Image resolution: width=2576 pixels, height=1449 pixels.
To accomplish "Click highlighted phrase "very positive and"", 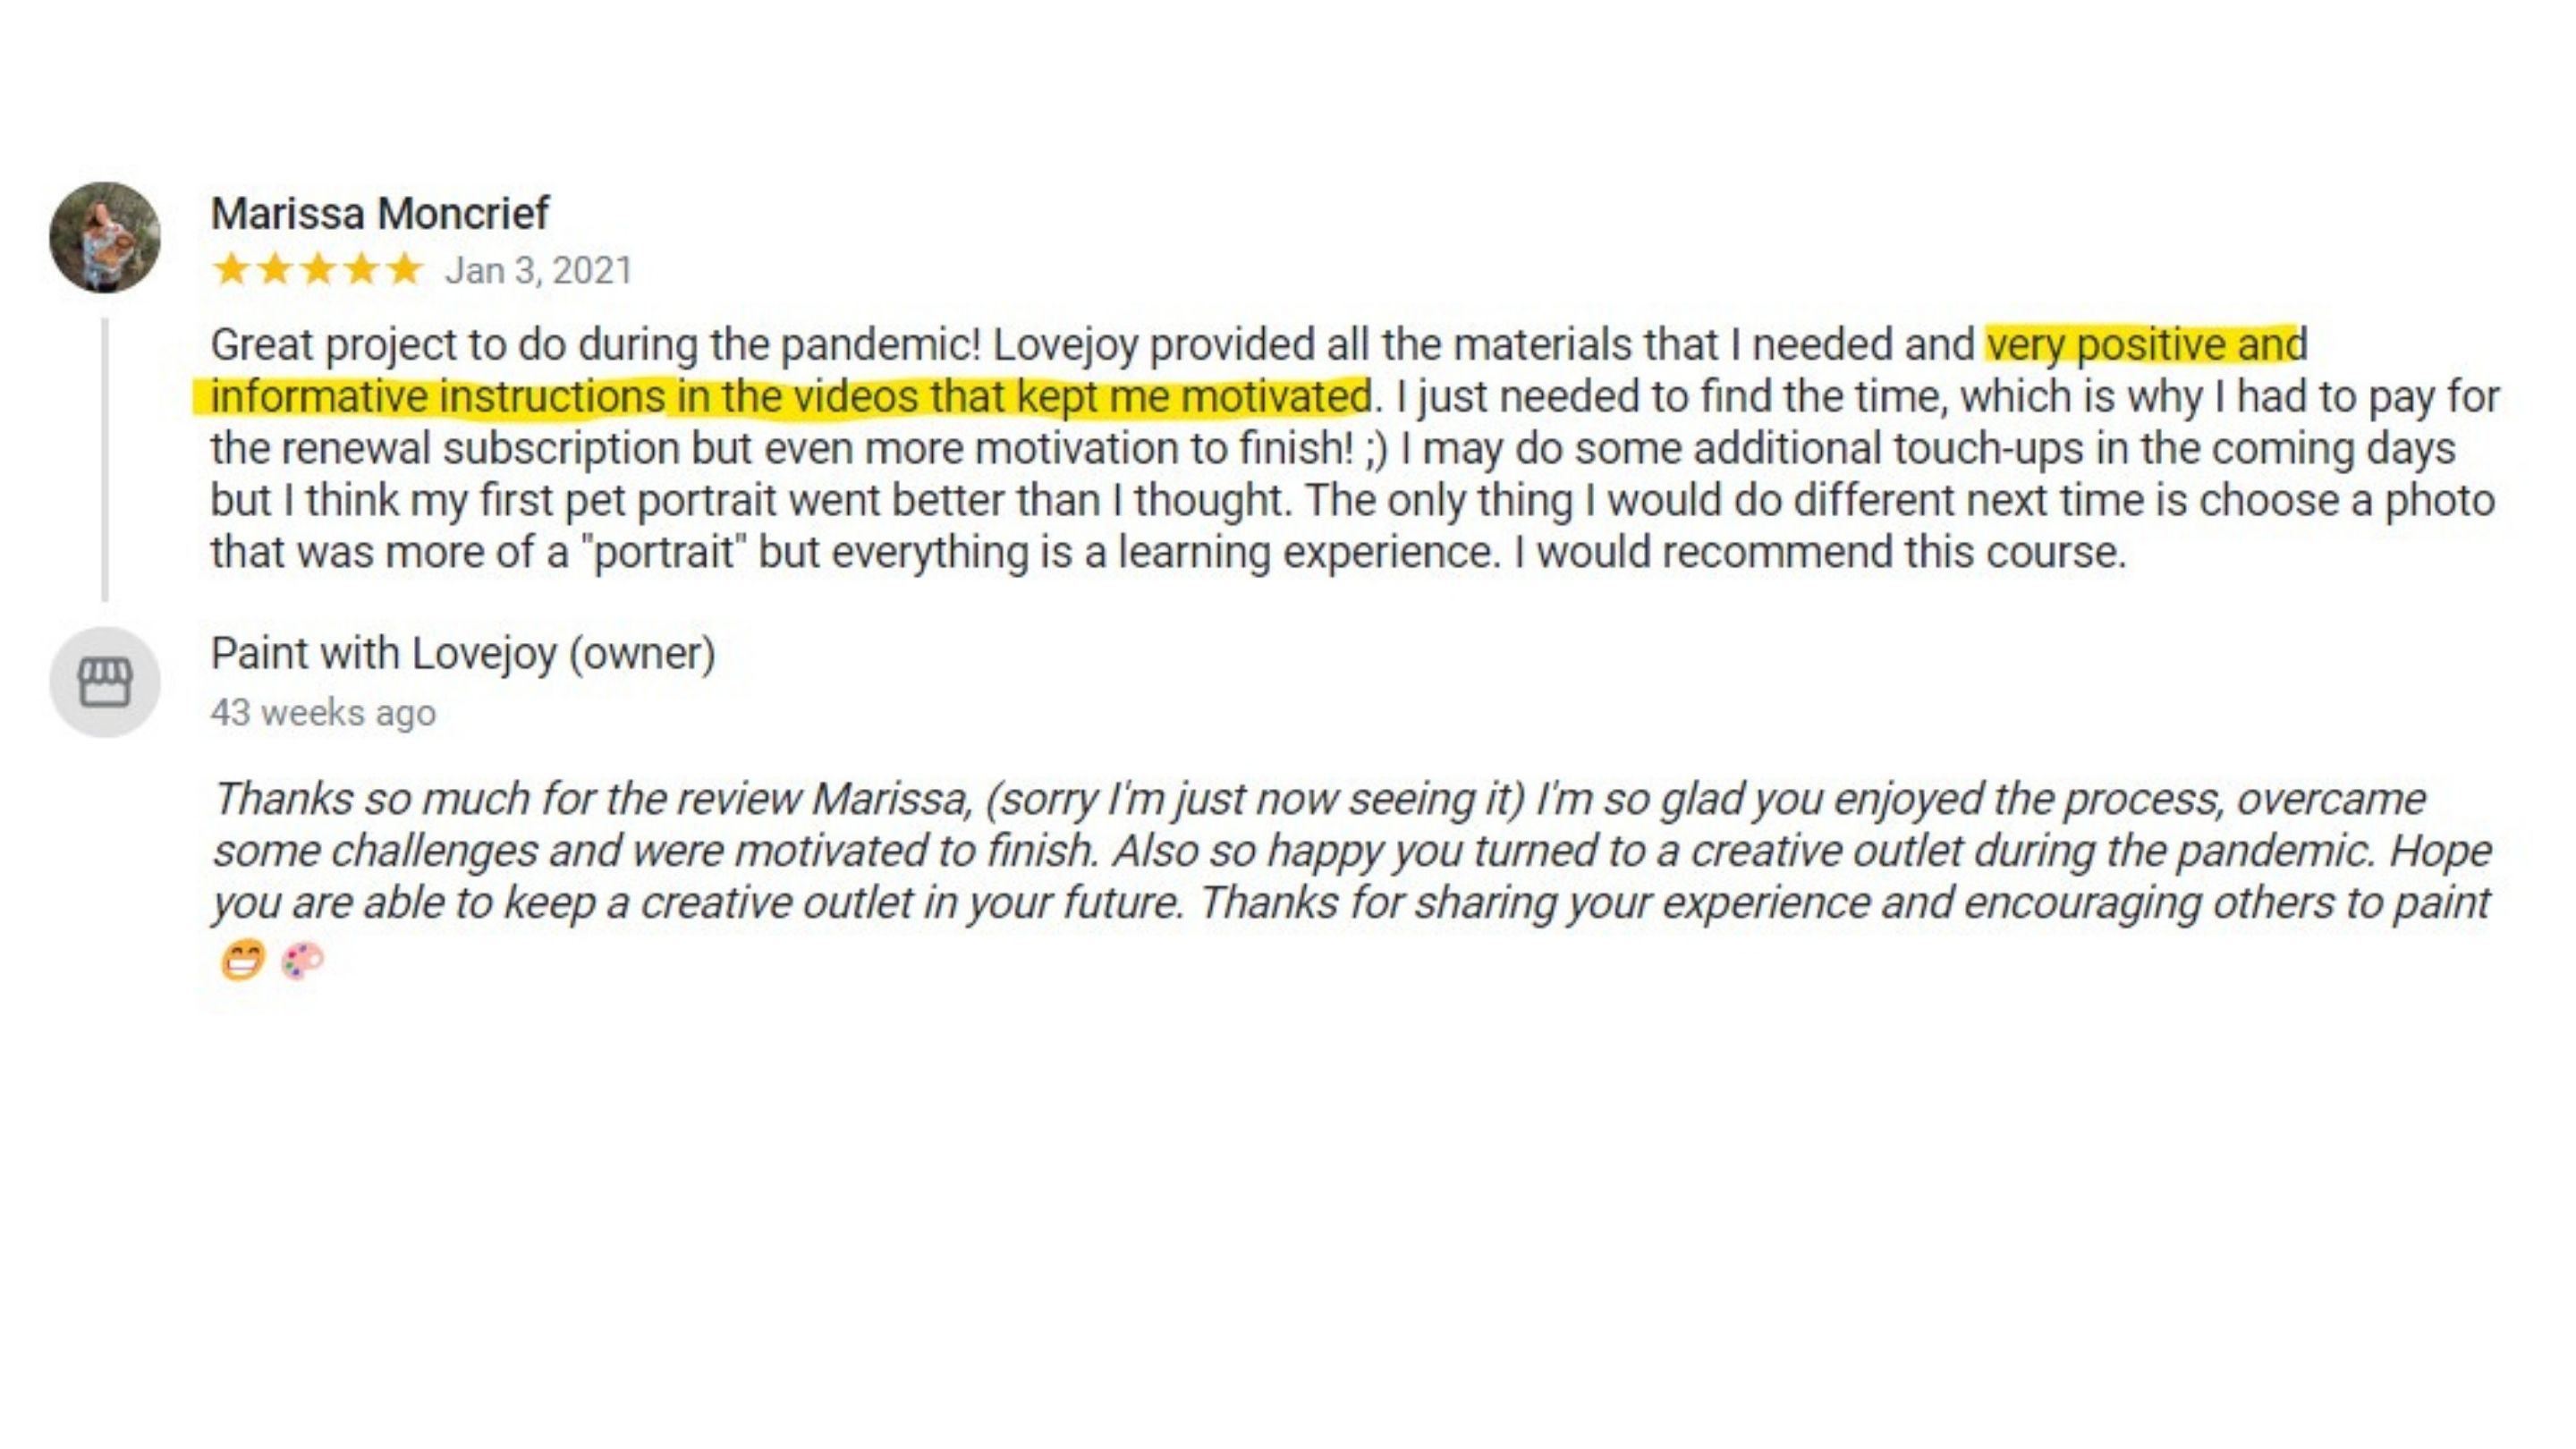I will click(2146, 345).
